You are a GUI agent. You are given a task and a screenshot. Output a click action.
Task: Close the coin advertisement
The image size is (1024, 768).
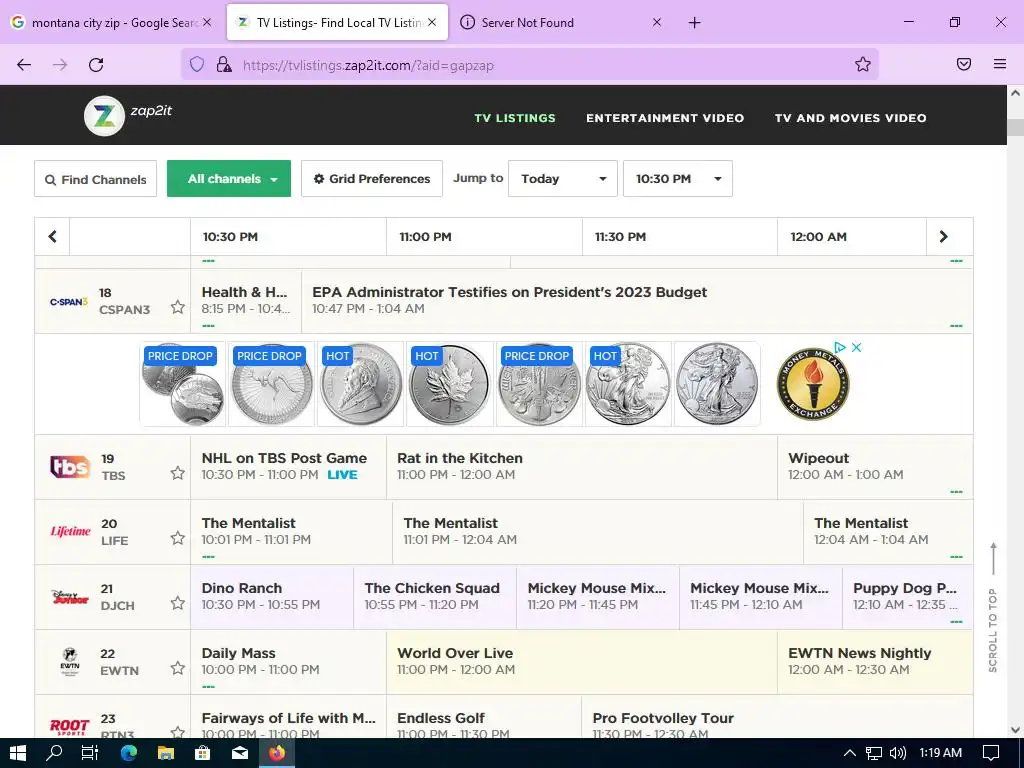pyautogui.click(x=857, y=347)
